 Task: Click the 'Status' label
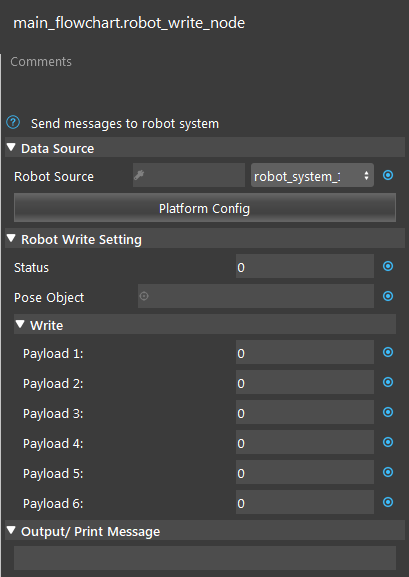(x=31, y=268)
